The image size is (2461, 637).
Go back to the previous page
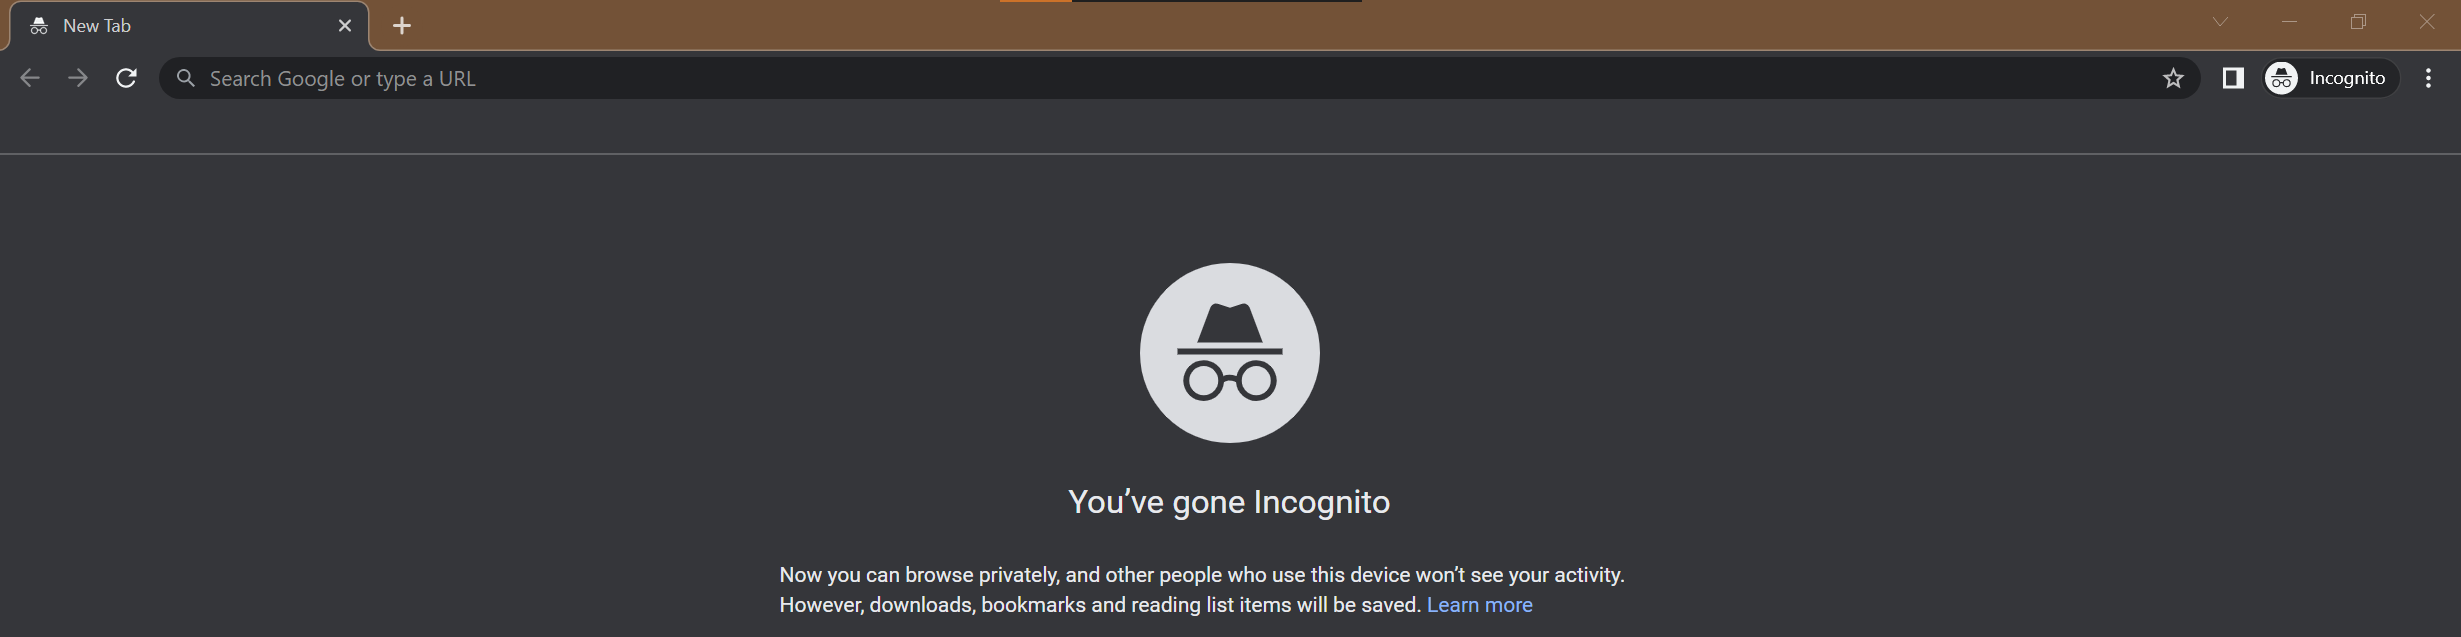click(30, 78)
